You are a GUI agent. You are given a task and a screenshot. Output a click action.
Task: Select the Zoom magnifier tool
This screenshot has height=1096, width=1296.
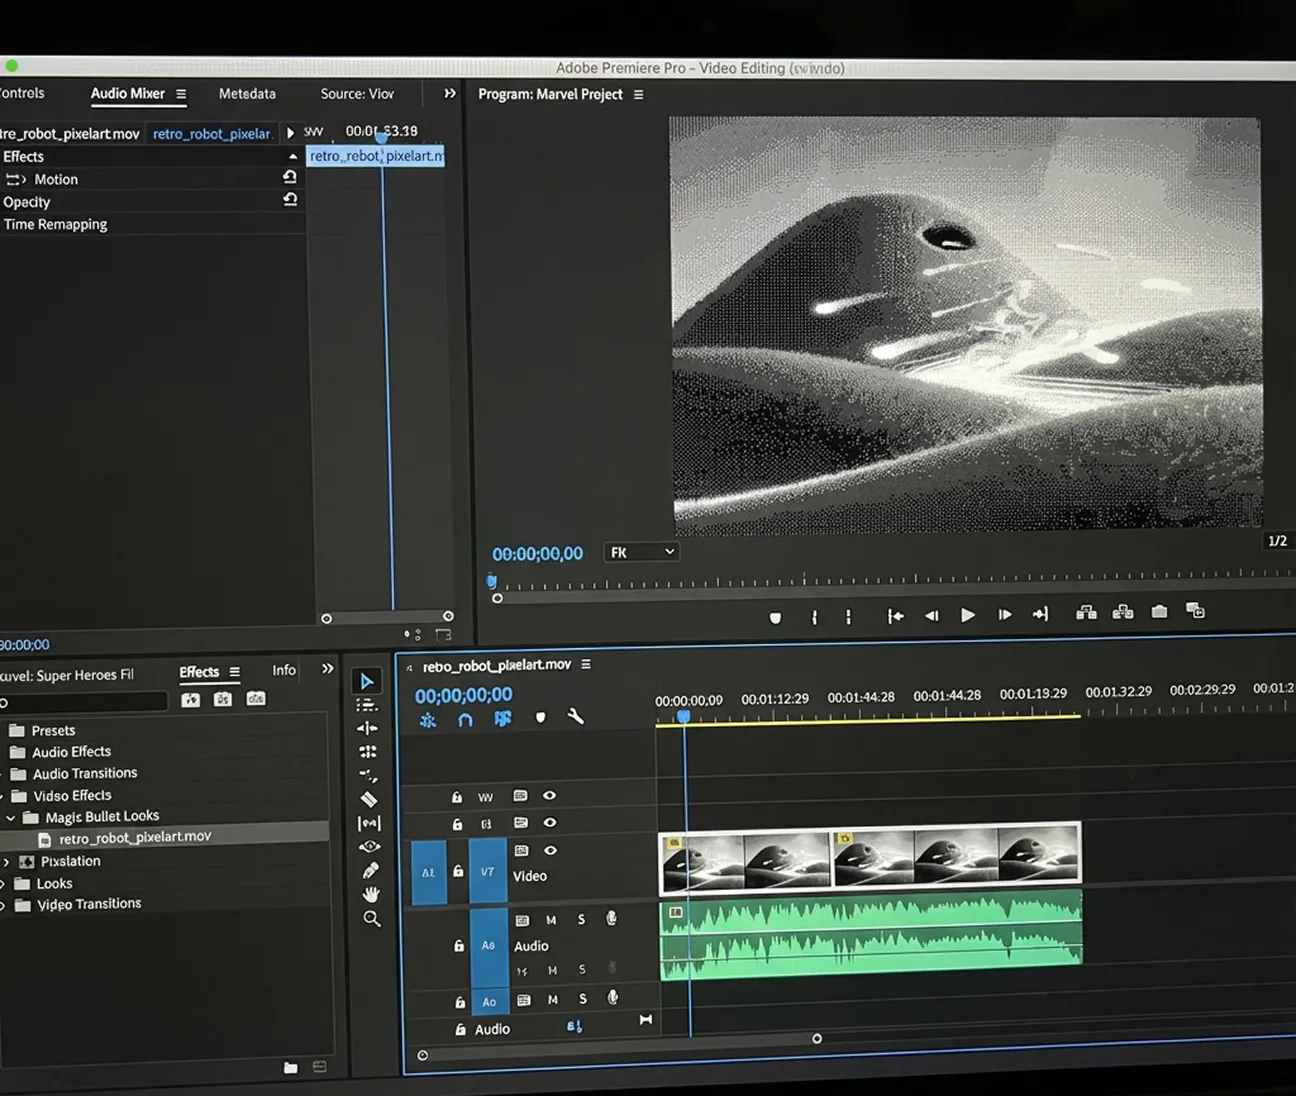point(371,919)
